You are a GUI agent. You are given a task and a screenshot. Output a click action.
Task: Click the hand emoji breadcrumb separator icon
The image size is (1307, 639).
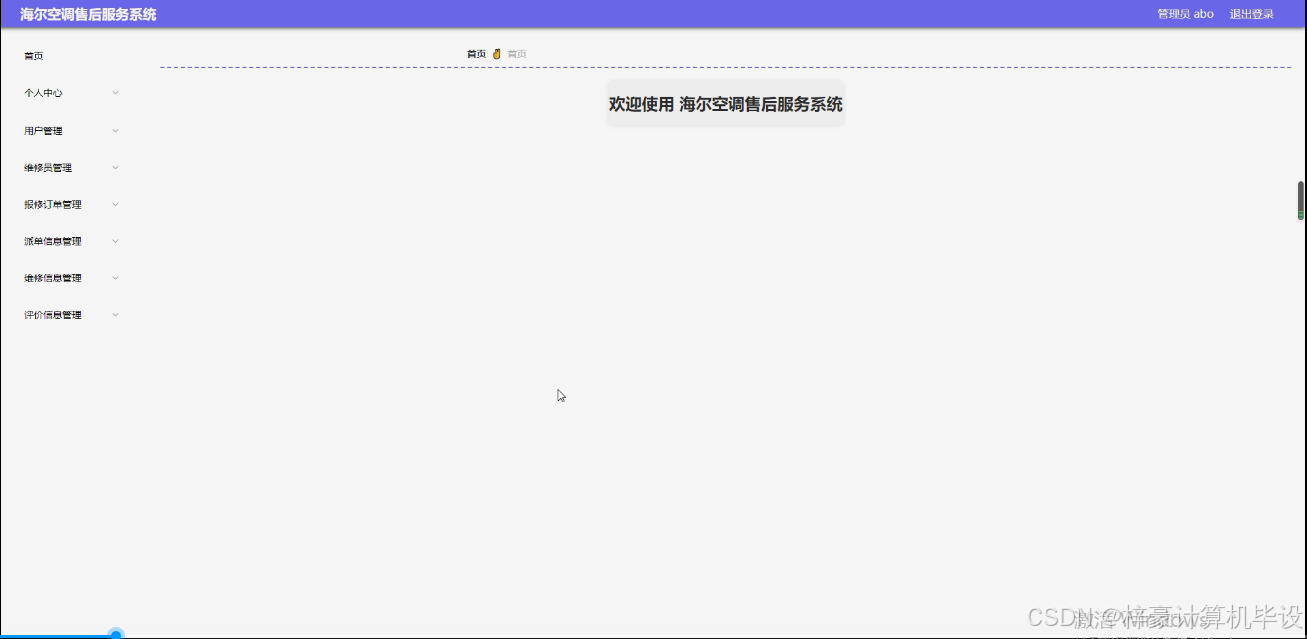point(496,54)
